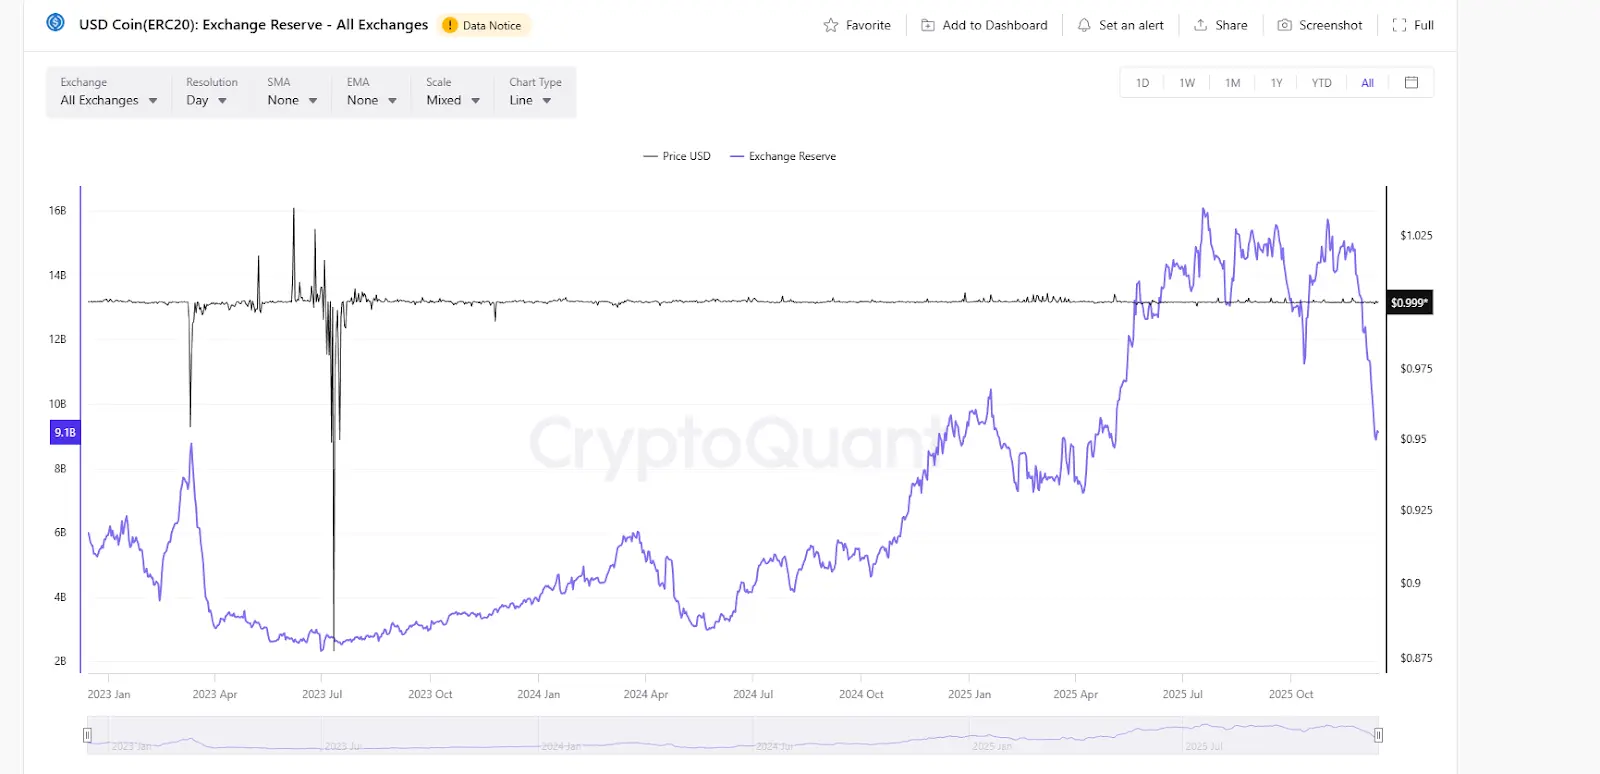The width and height of the screenshot is (1600, 774).
Task: Expand the Chart Type dropdown
Action: 530,100
